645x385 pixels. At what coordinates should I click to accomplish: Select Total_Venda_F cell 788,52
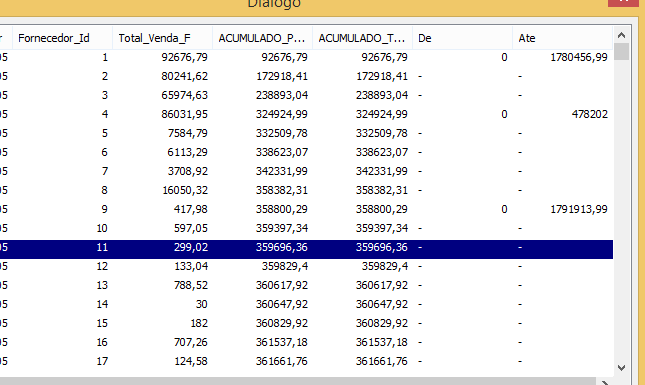pos(191,285)
